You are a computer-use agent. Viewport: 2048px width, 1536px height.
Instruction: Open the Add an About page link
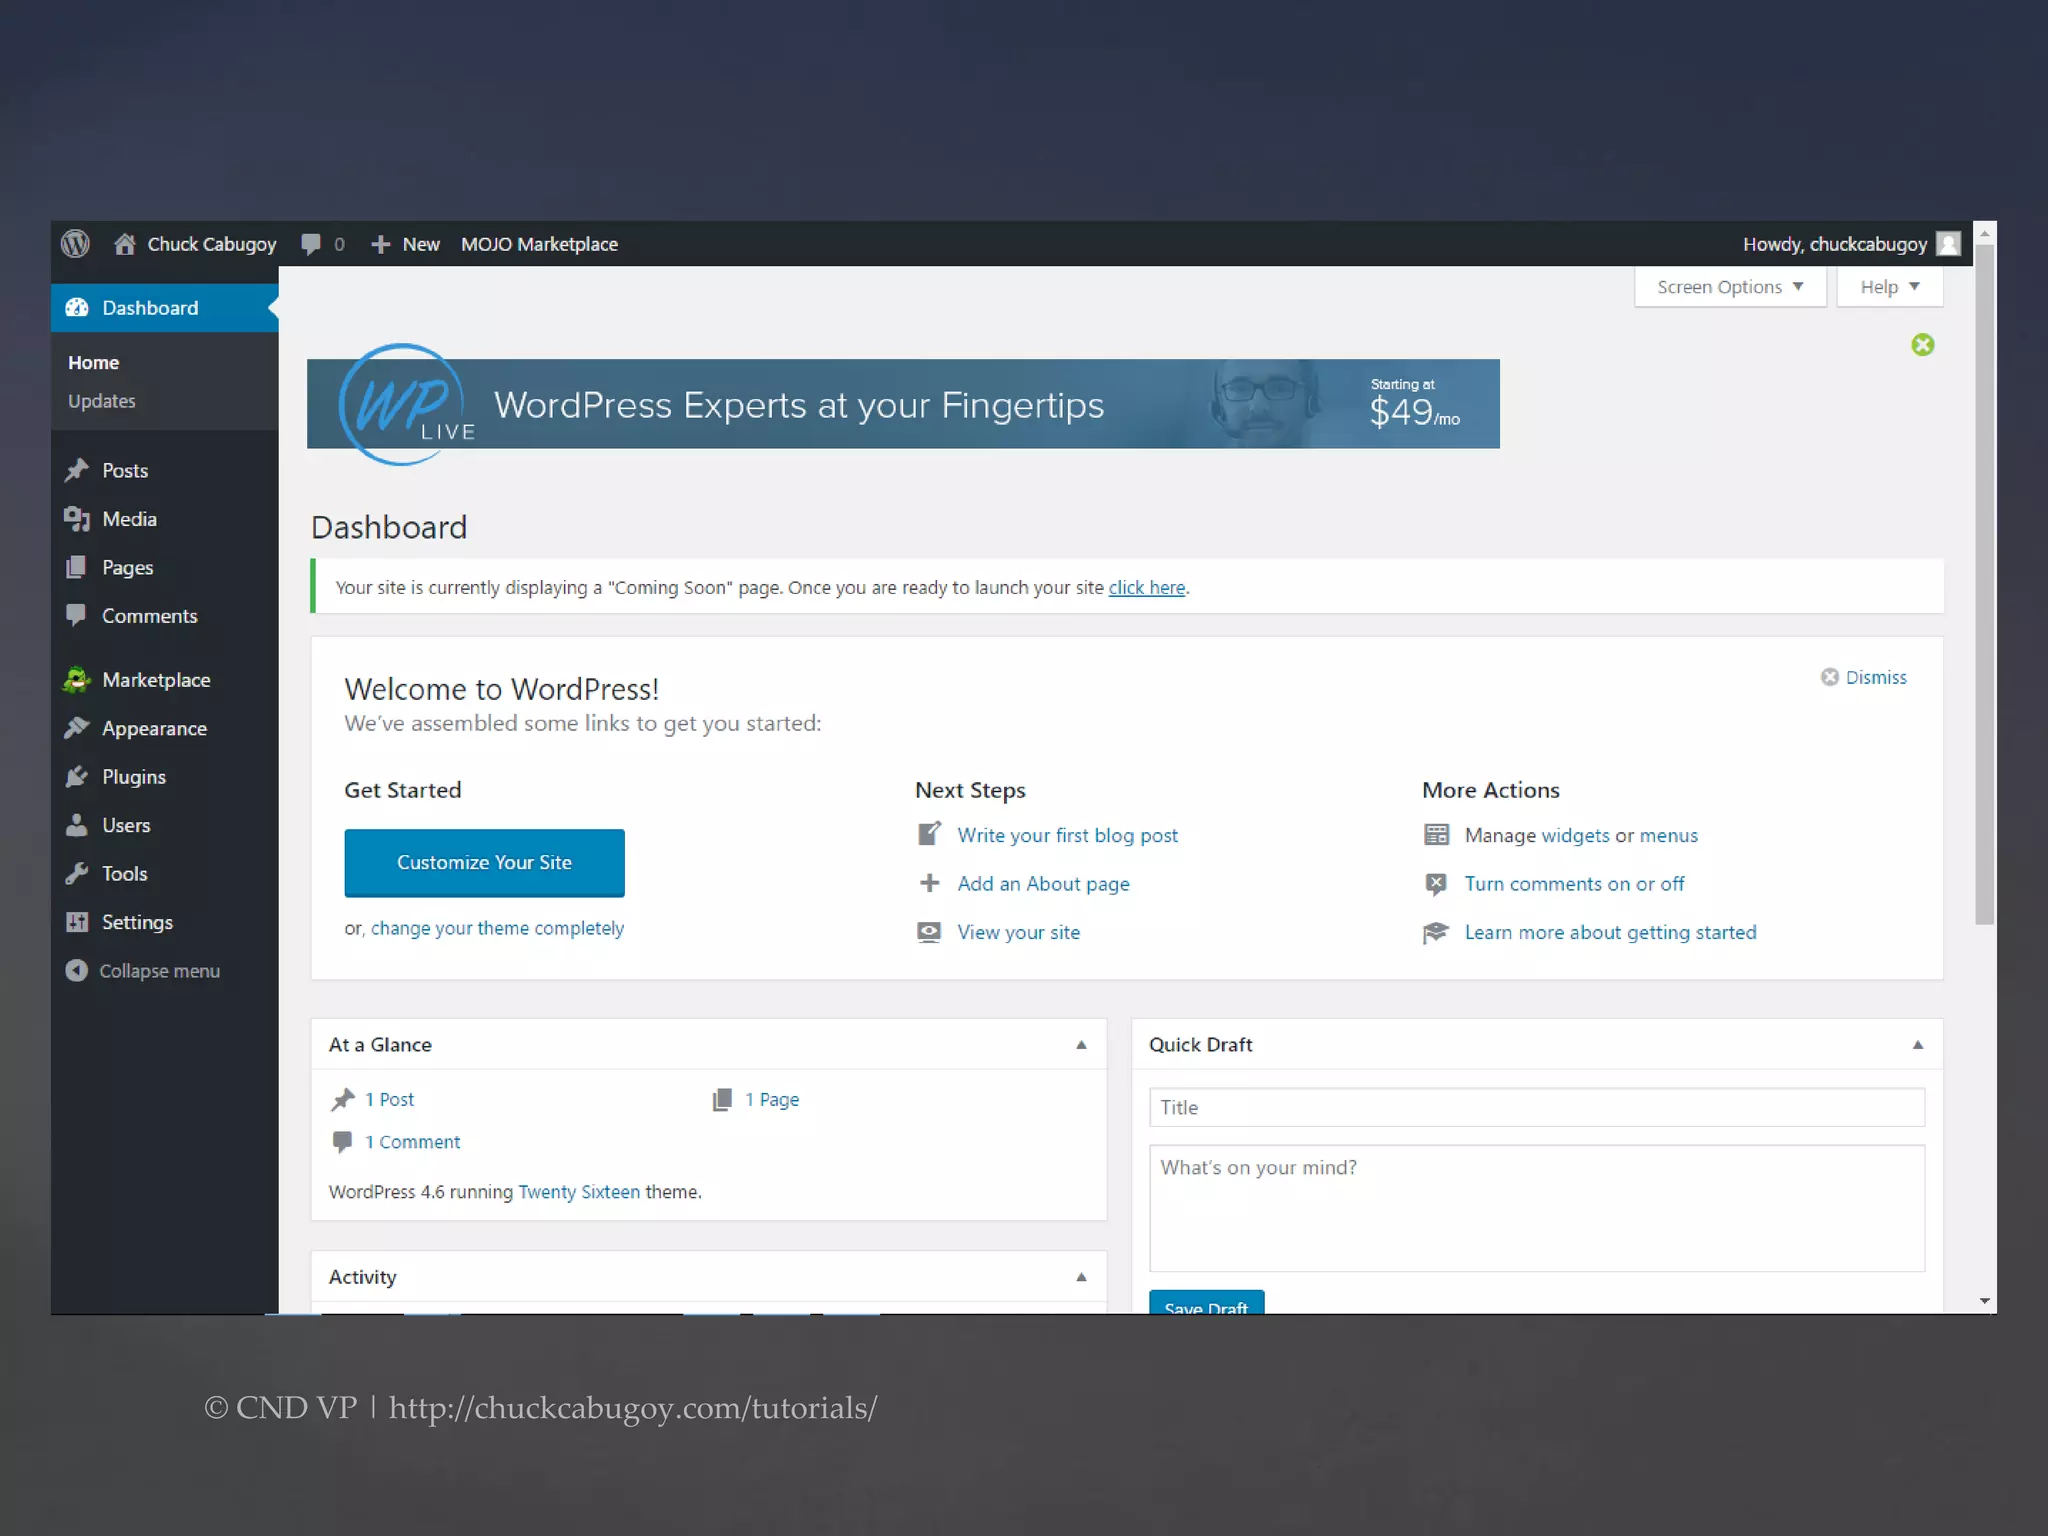tap(1043, 884)
